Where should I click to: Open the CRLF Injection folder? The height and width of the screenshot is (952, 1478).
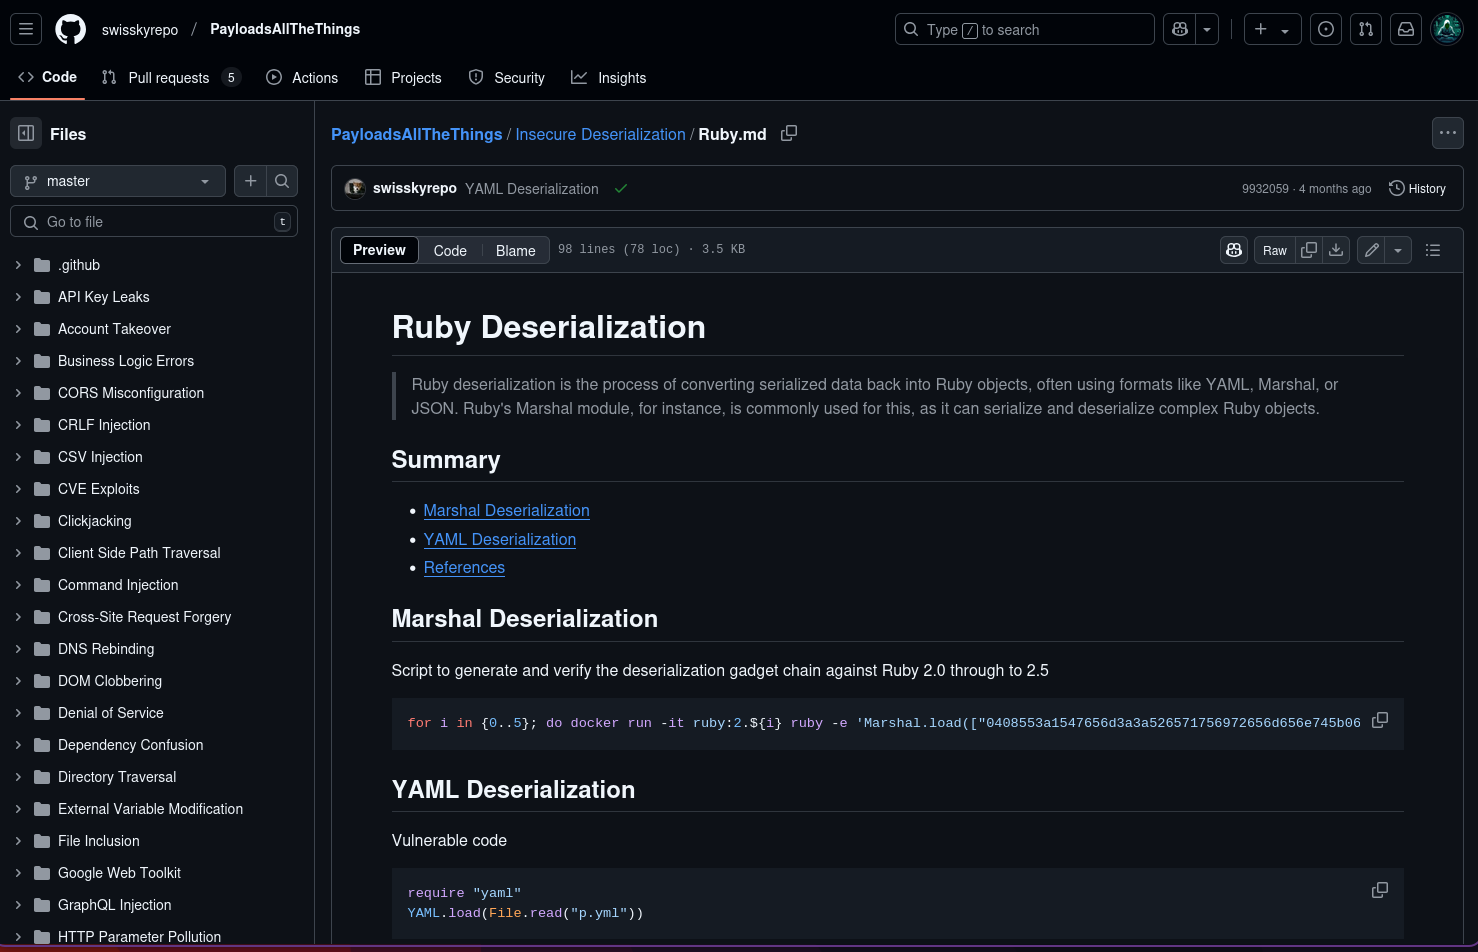pyautogui.click(x=104, y=425)
